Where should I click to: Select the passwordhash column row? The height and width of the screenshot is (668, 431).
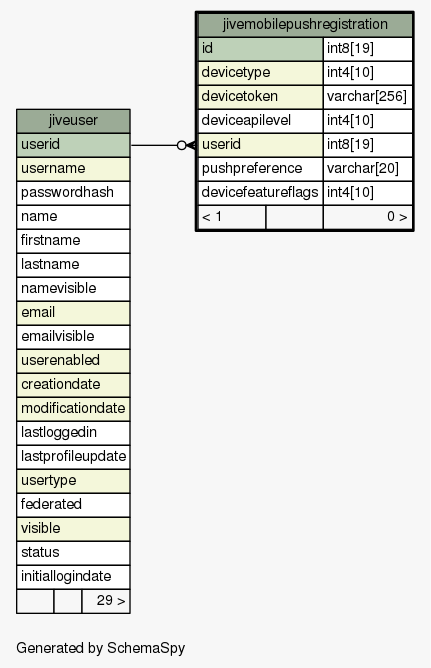(73, 193)
